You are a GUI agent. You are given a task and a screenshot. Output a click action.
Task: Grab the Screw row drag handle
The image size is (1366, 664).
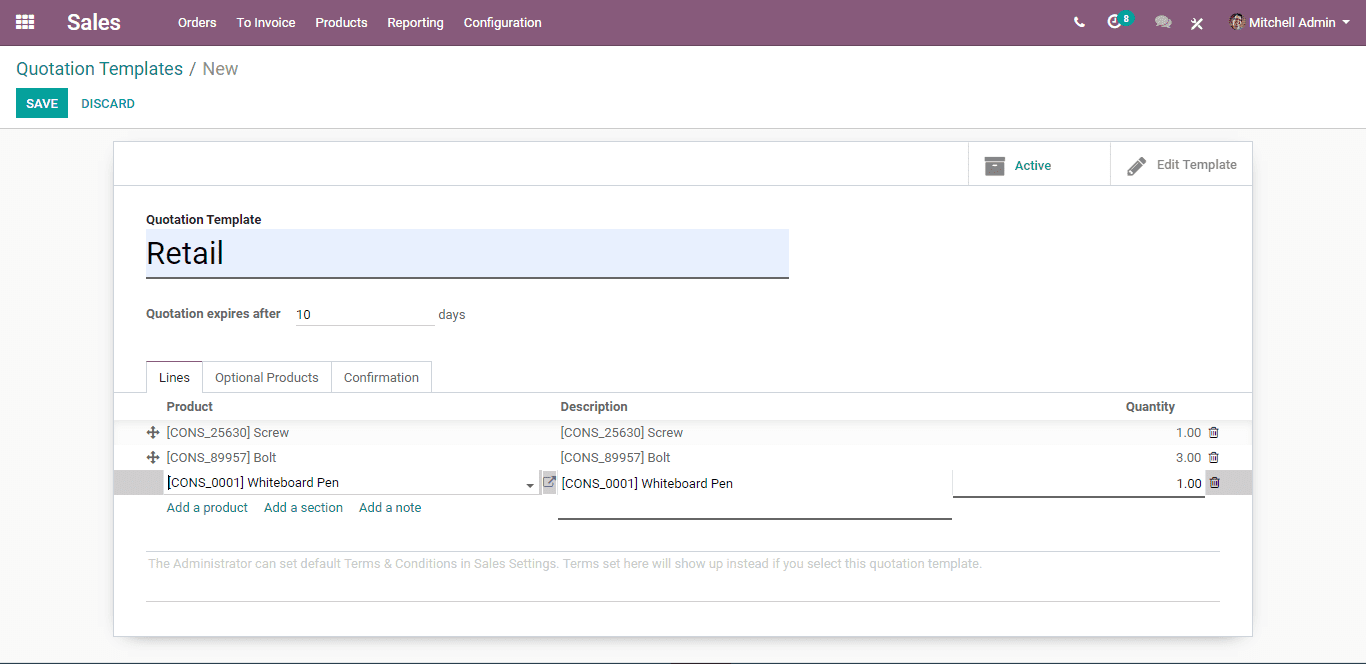(153, 433)
